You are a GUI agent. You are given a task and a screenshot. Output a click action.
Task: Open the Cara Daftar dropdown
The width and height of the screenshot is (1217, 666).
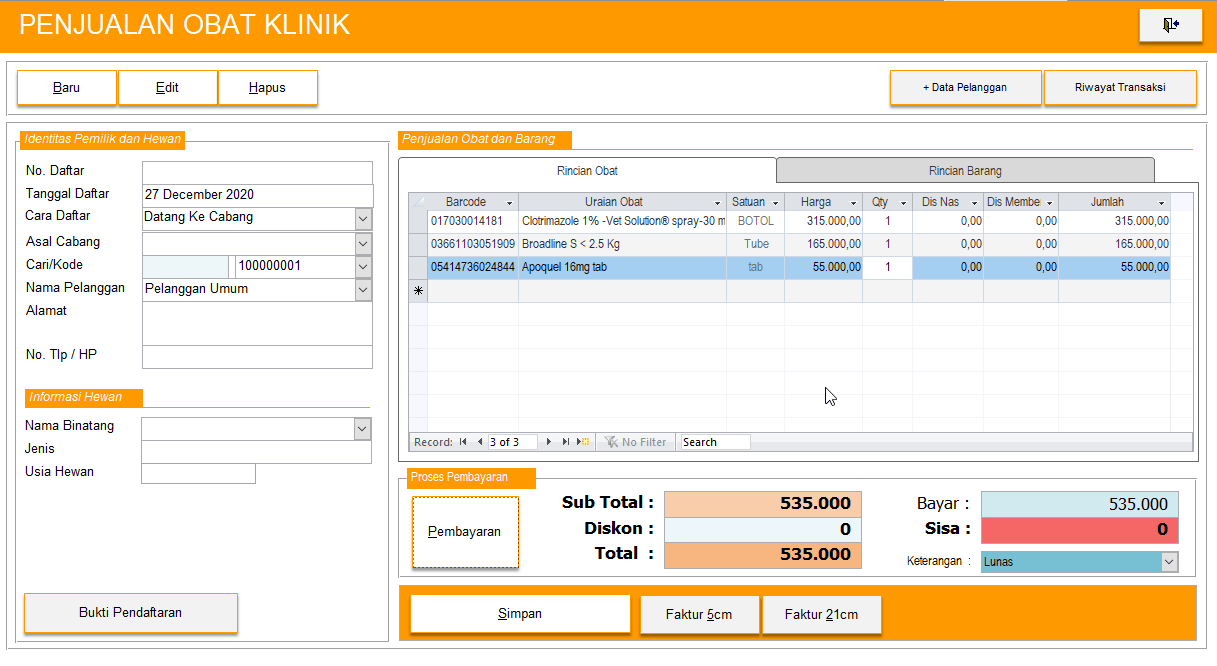point(362,218)
